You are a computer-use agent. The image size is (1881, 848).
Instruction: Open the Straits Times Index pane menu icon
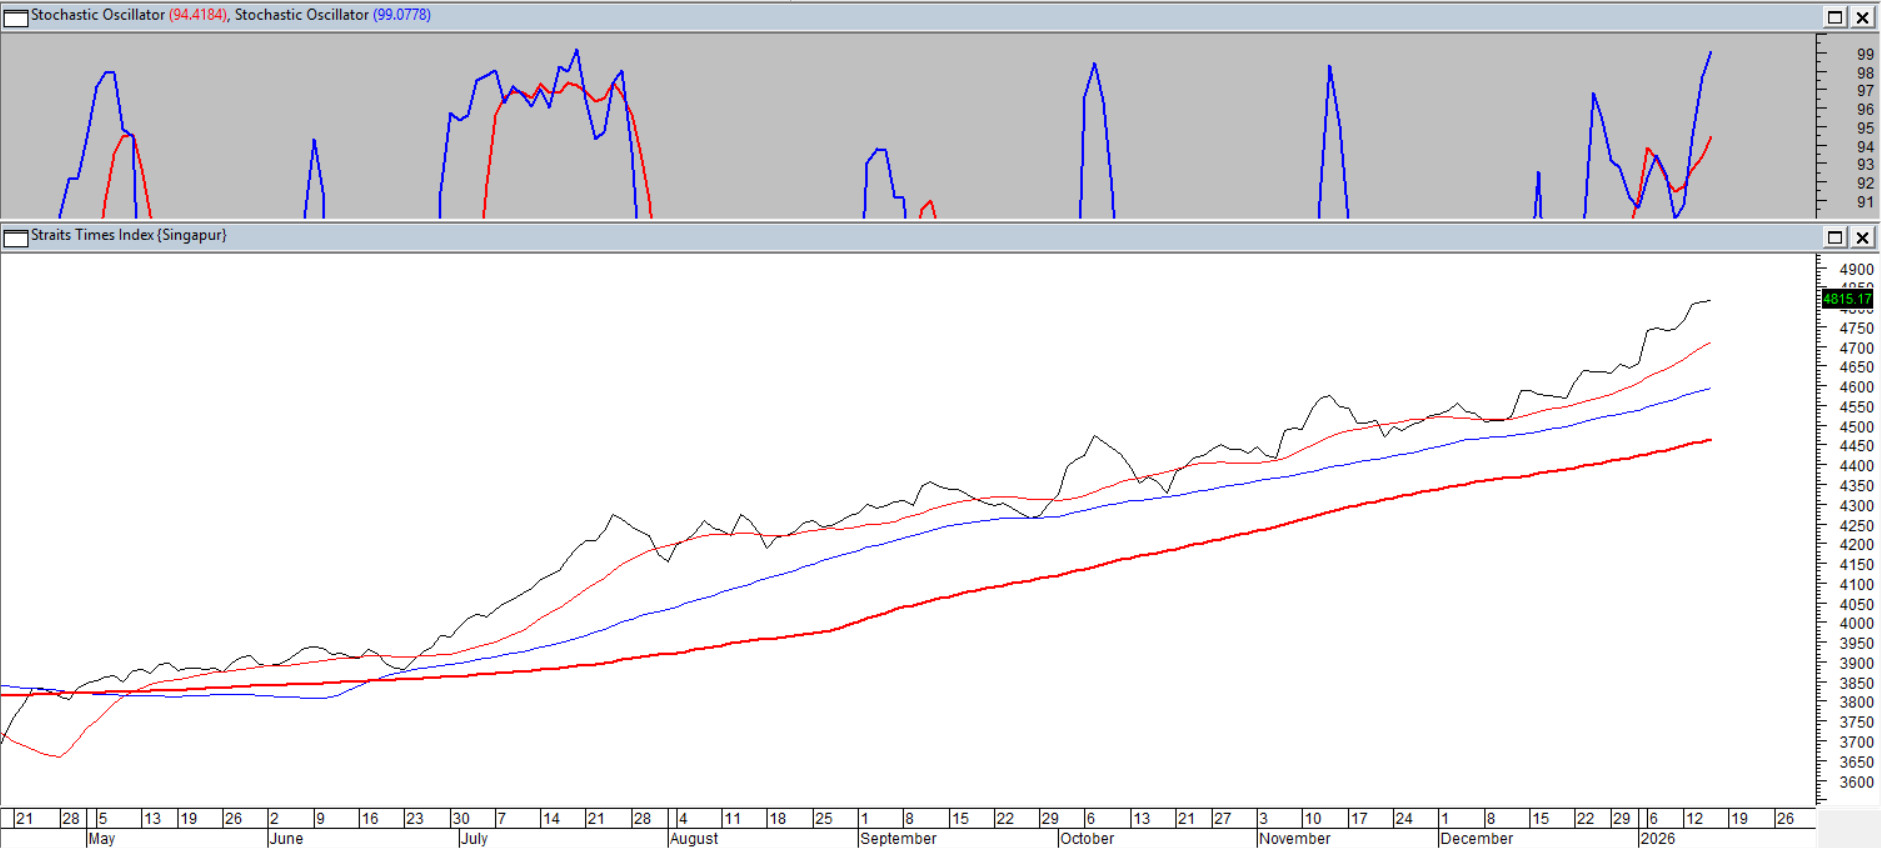click(16, 237)
